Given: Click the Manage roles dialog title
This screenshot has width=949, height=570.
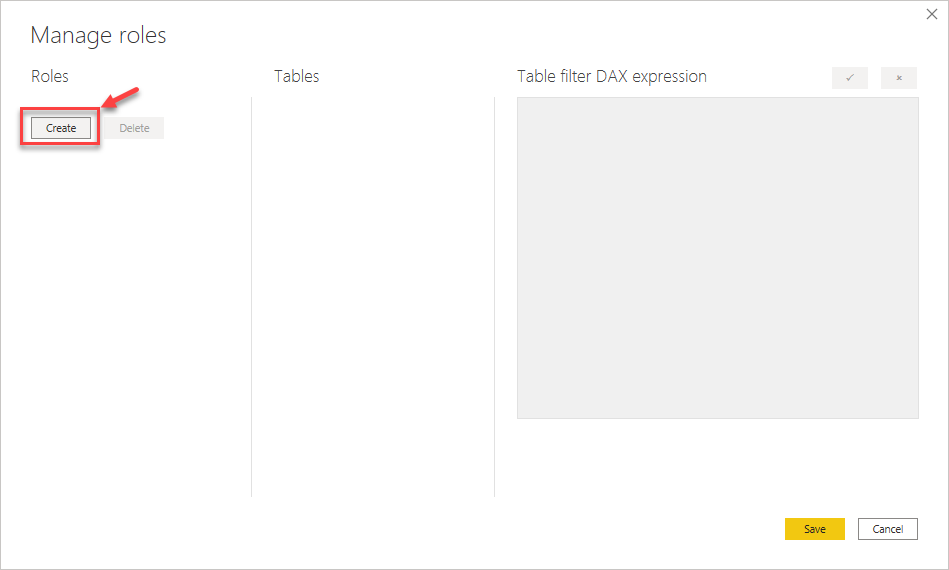Looking at the screenshot, I should 98,36.
